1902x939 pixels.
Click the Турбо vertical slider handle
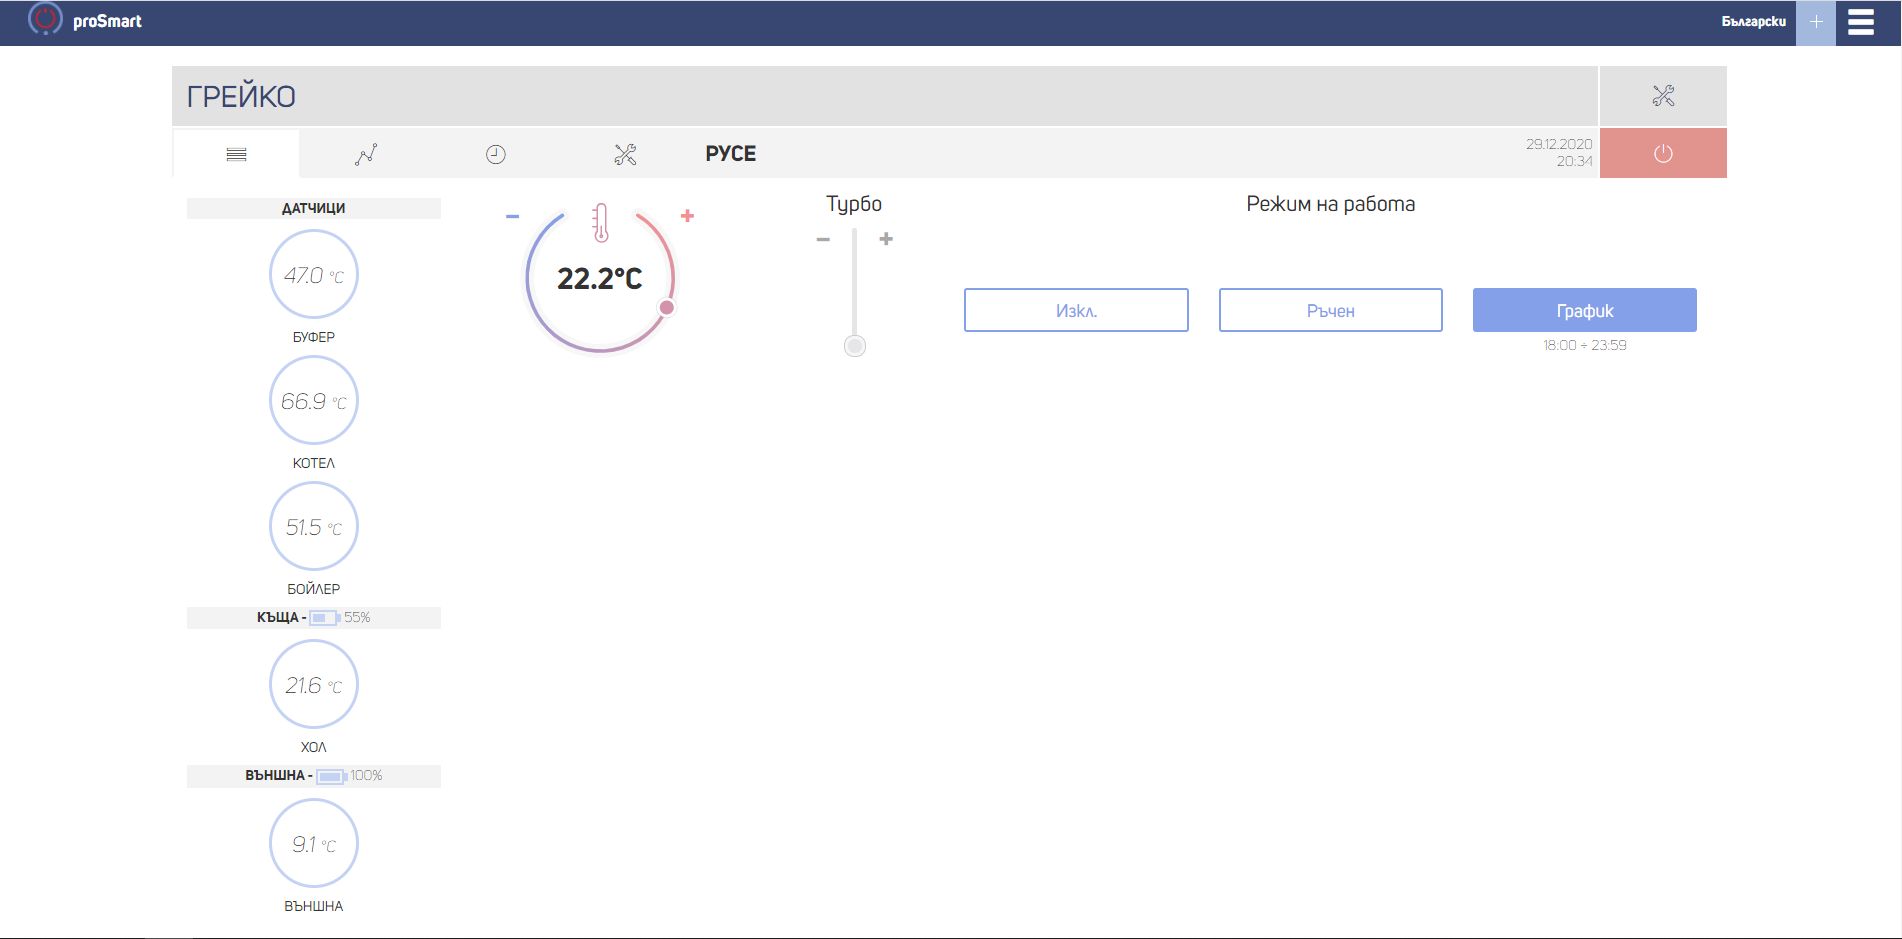pyautogui.click(x=855, y=346)
